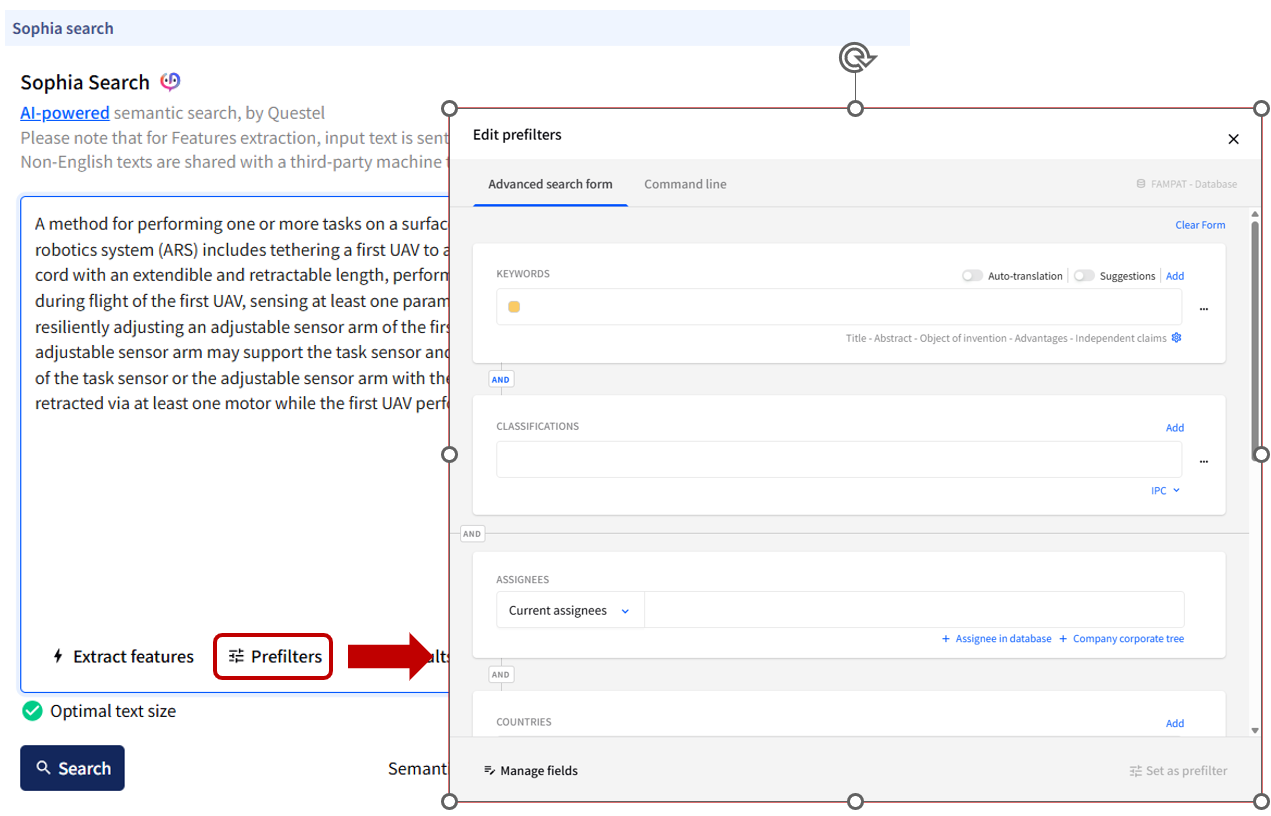Open the Prefilters button
This screenshot has height=816, width=1271.
(x=273, y=657)
